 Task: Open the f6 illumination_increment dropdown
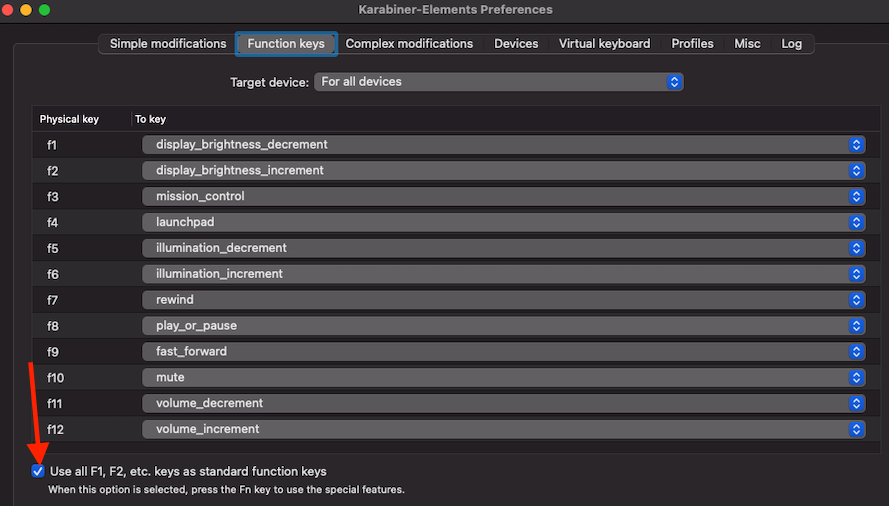click(x=503, y=274)
